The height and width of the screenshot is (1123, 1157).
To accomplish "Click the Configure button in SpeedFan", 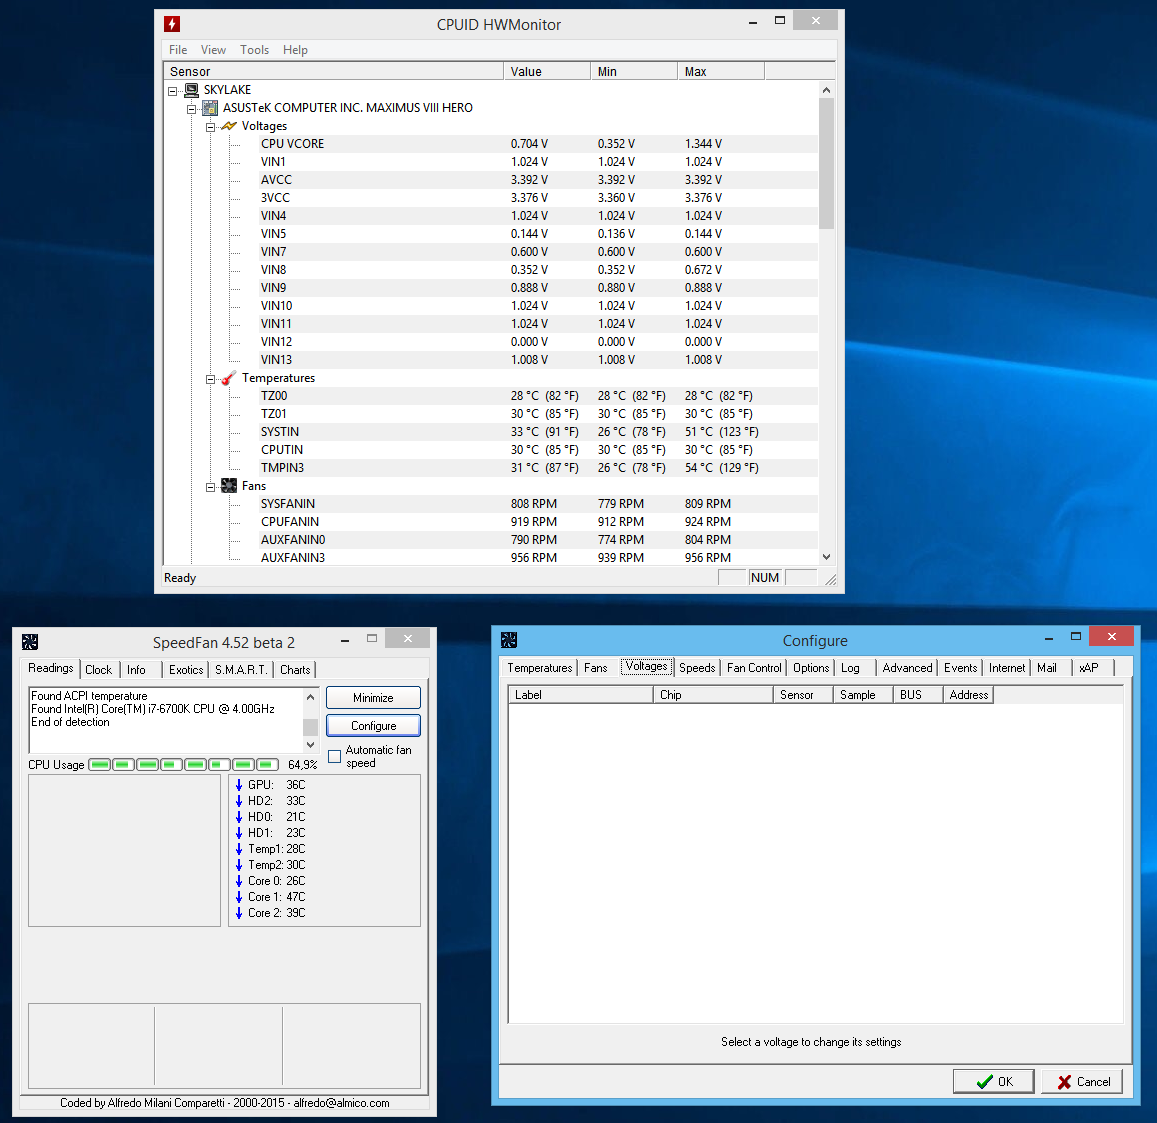I will (x=373, y=726).
